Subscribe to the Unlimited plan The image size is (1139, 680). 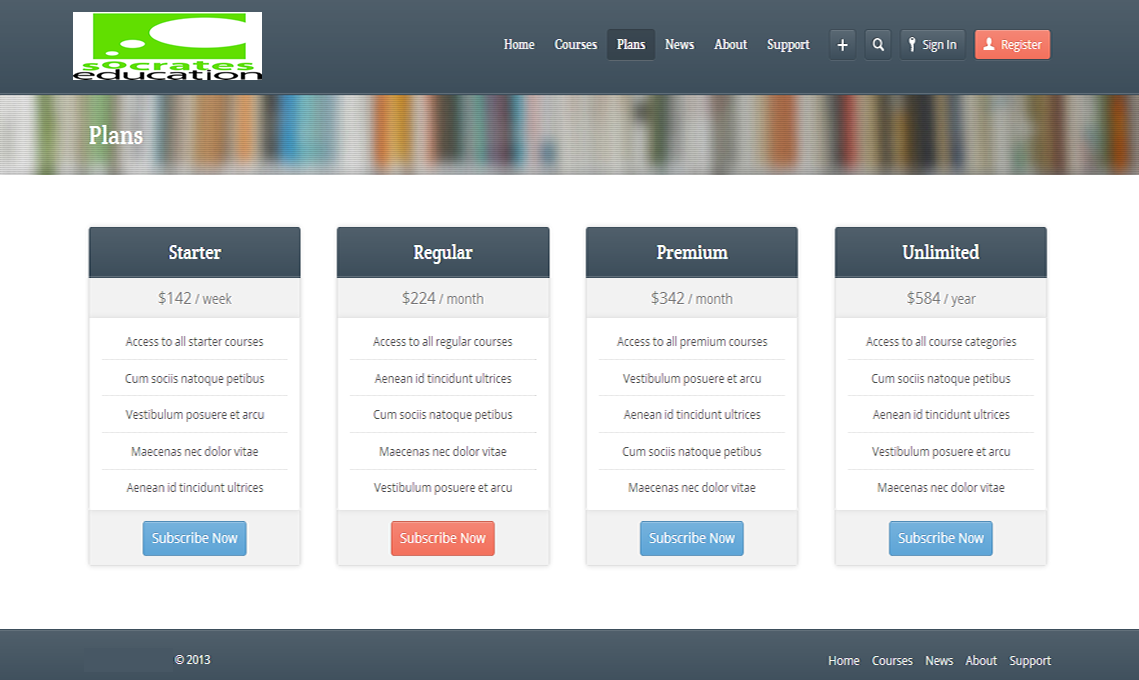pyautogui.click(x=941, y=538)
